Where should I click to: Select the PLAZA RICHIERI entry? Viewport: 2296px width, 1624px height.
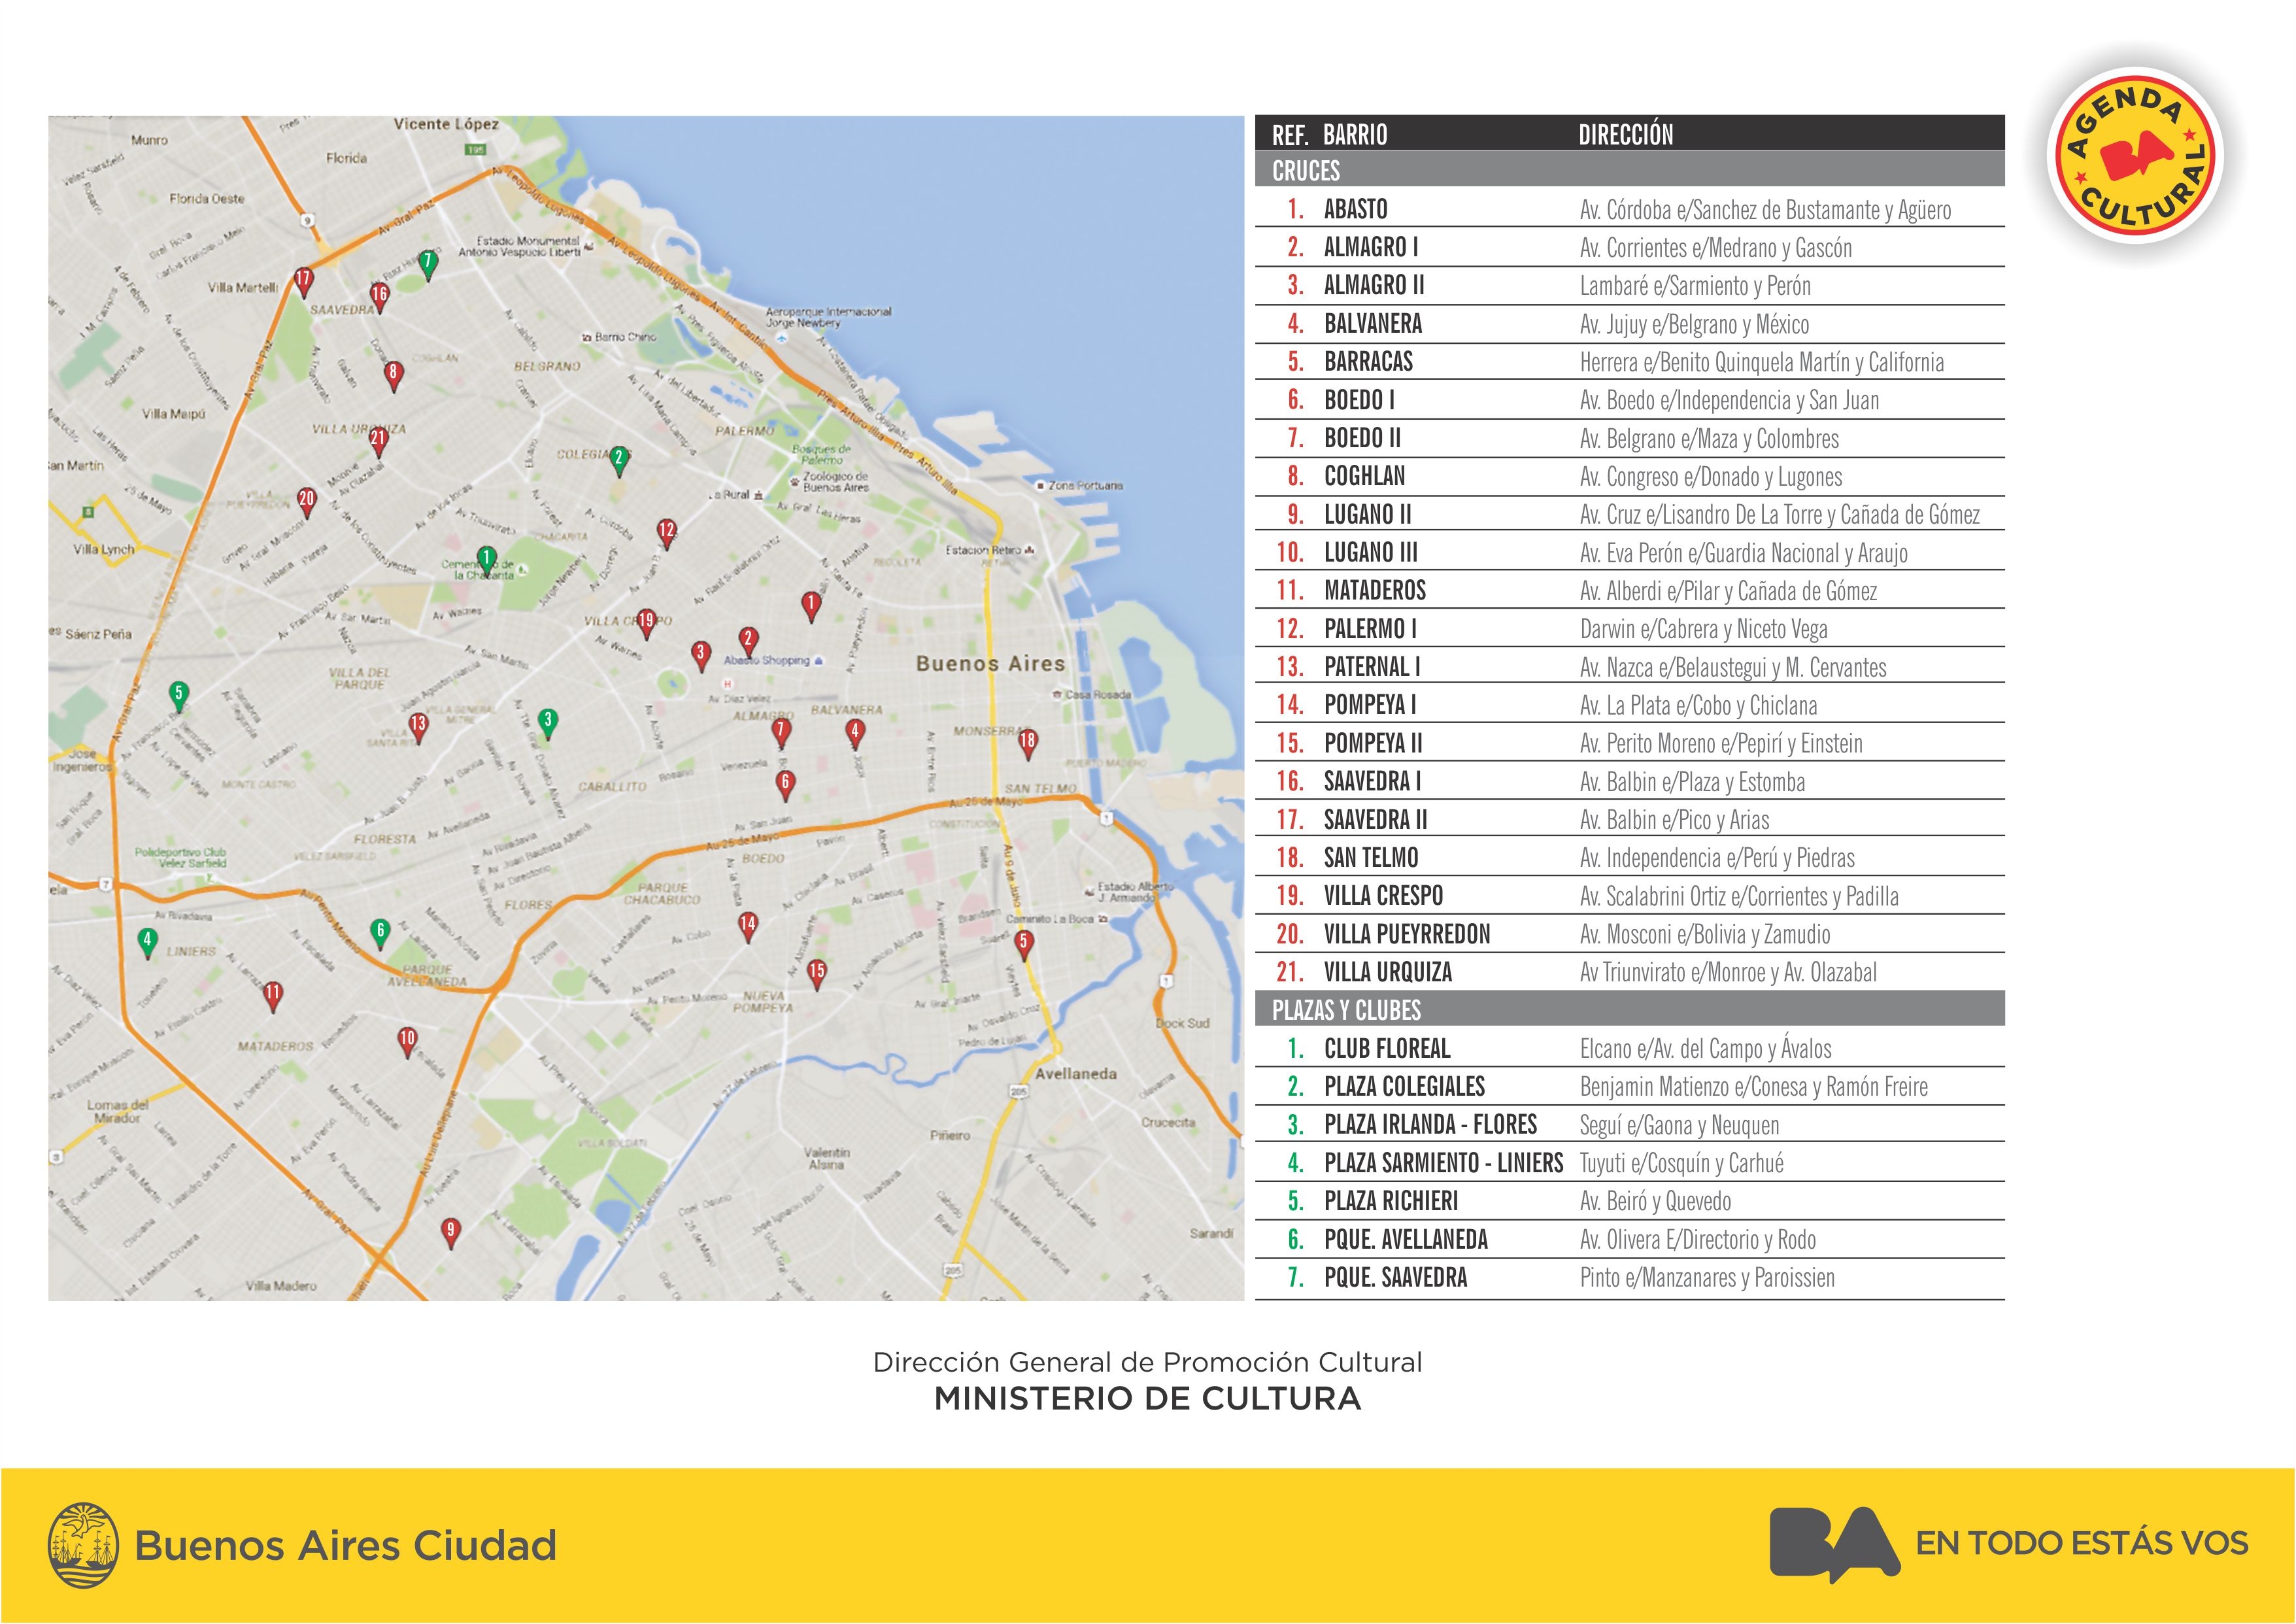pos(1630,1200)
